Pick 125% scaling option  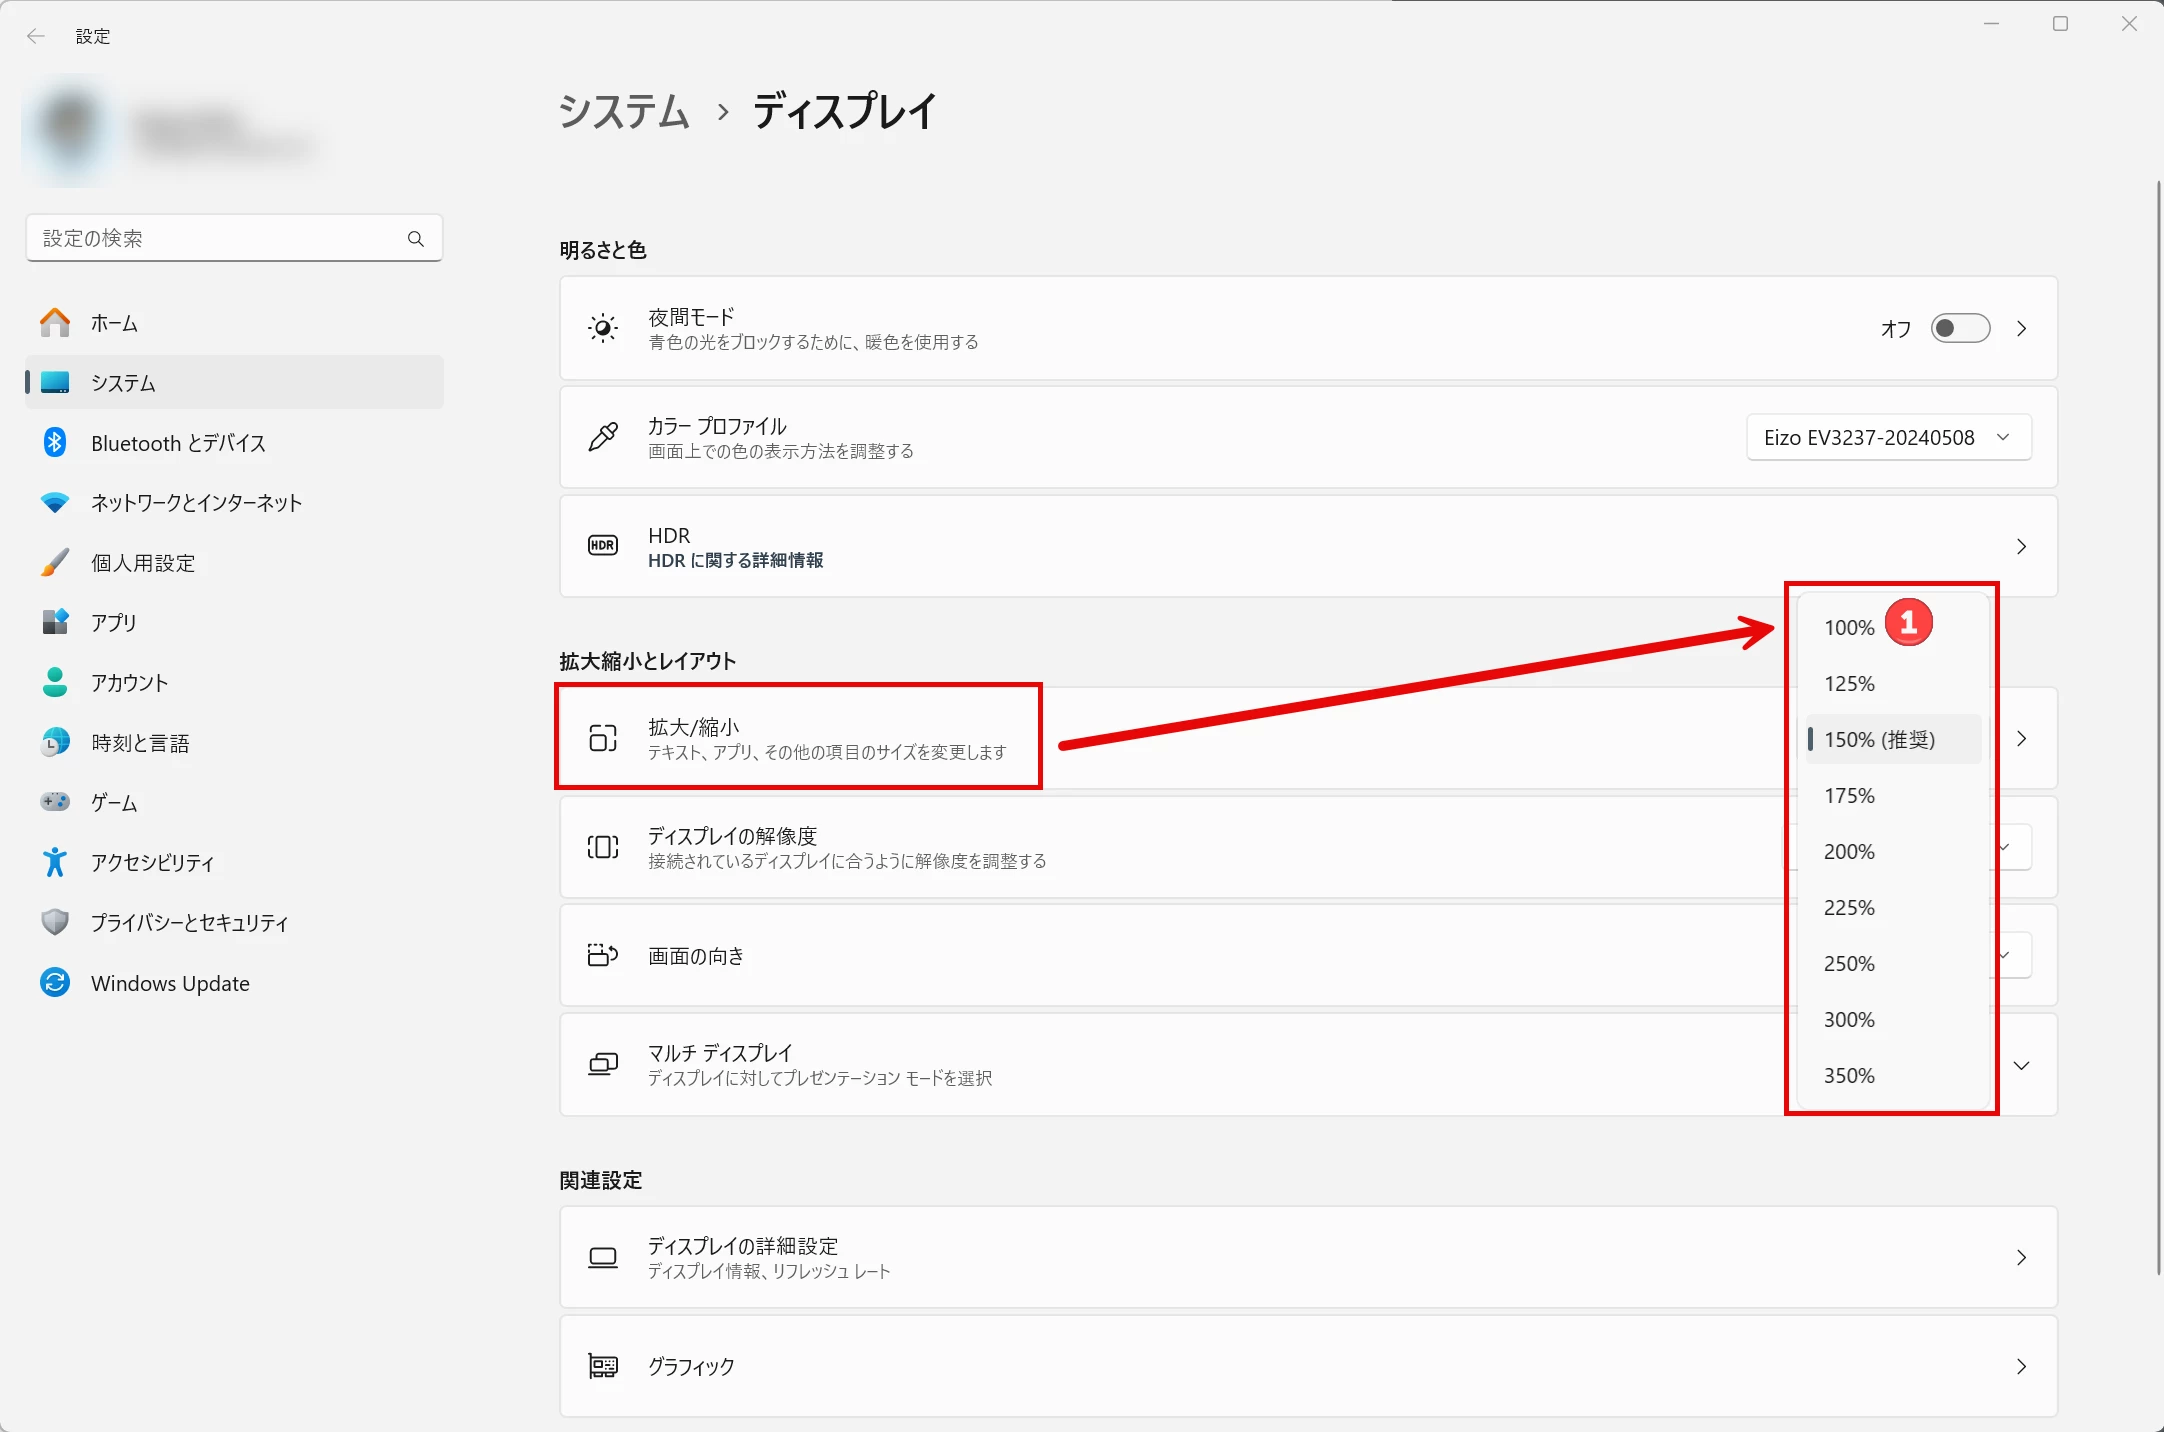tap(1849, 684)
